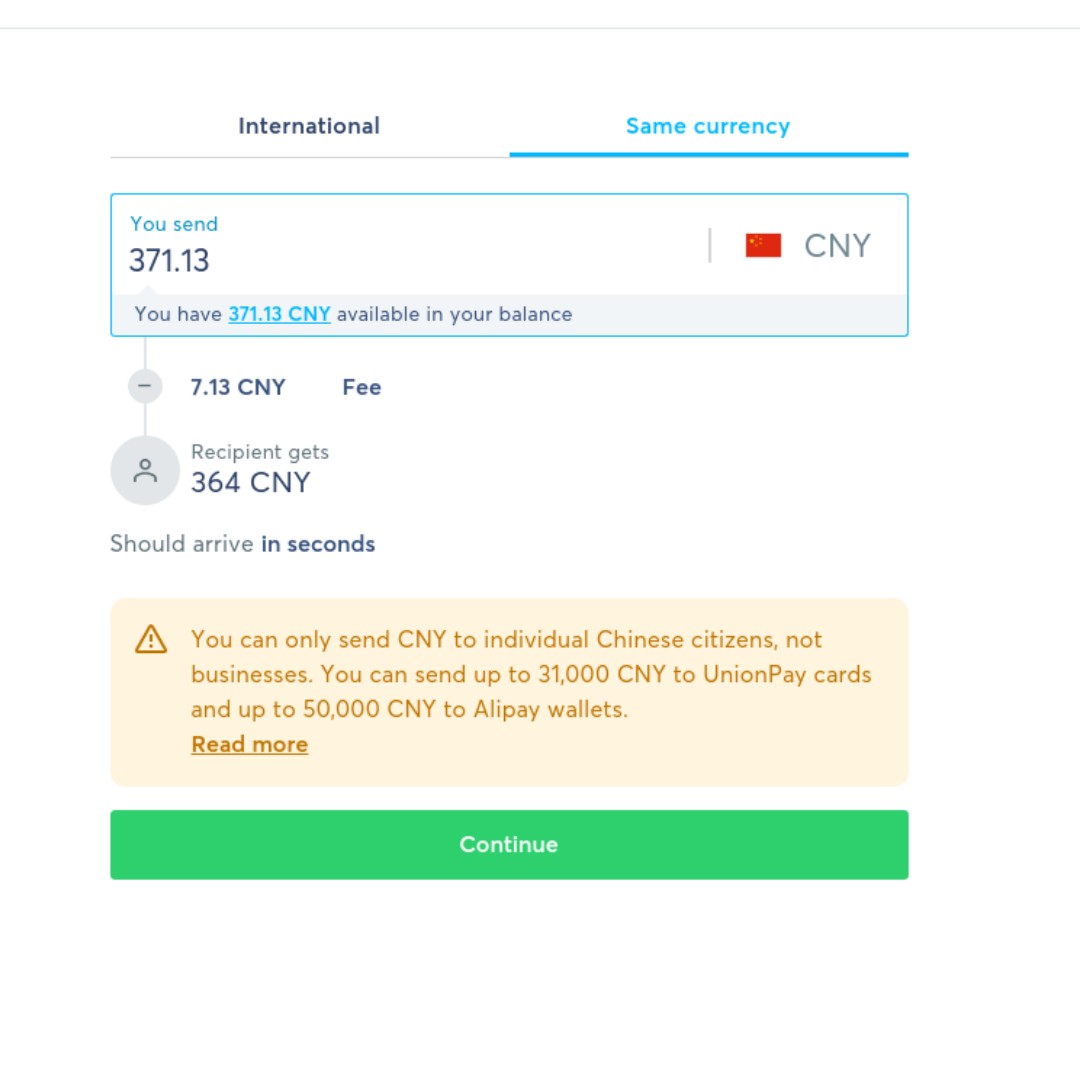The height and width of the screenshot is (1080, 1080).
Task: Switch to the International tab
Action: click(309, 127)
